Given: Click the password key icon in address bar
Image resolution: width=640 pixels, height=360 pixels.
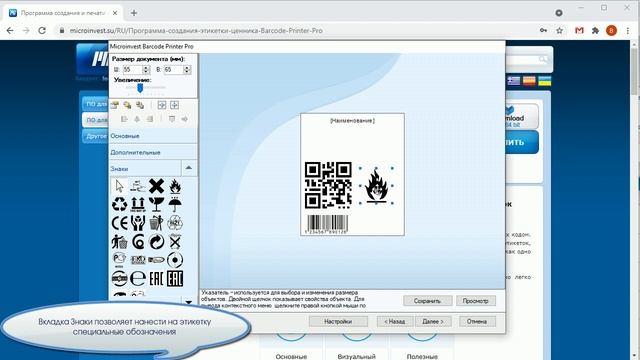Looking at the screenshot, I should coord(543,31).
